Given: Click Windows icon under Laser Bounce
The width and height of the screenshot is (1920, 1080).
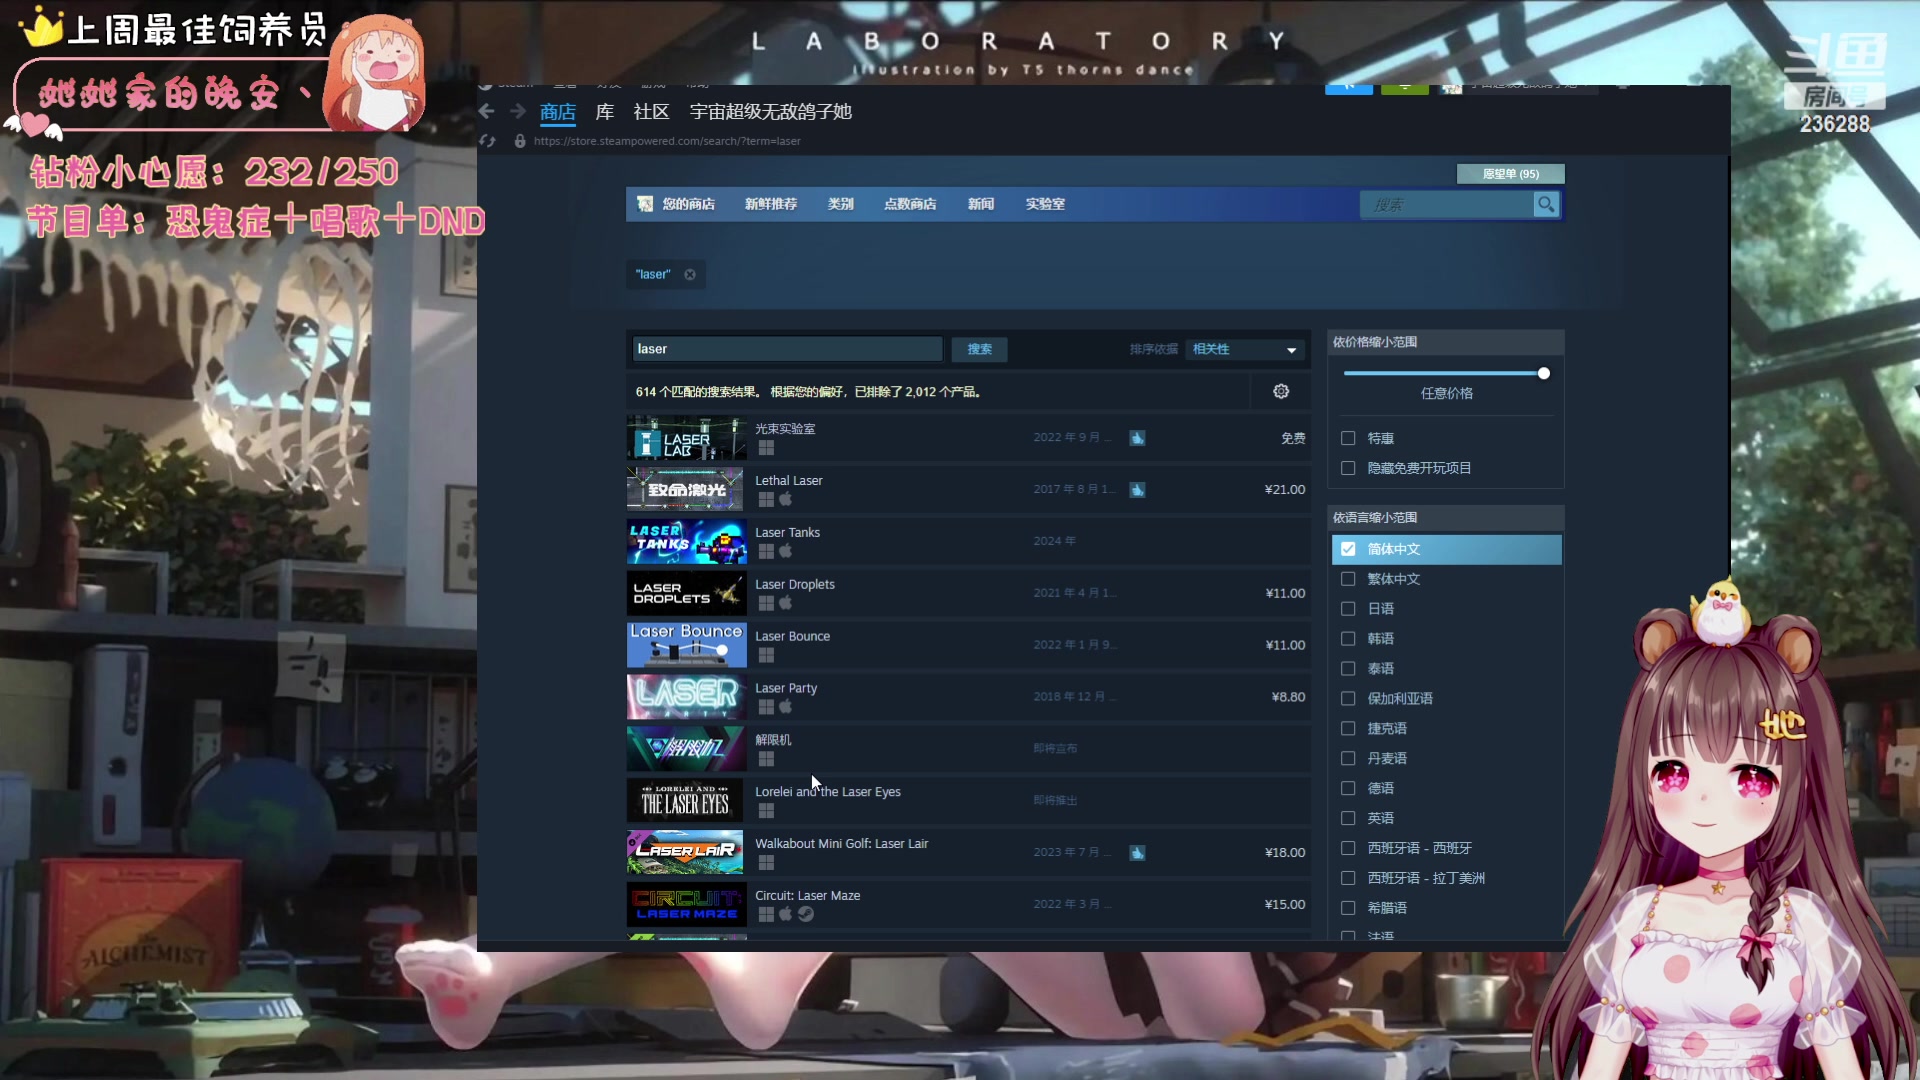Looking at the screenshot, I should (766, 655).
